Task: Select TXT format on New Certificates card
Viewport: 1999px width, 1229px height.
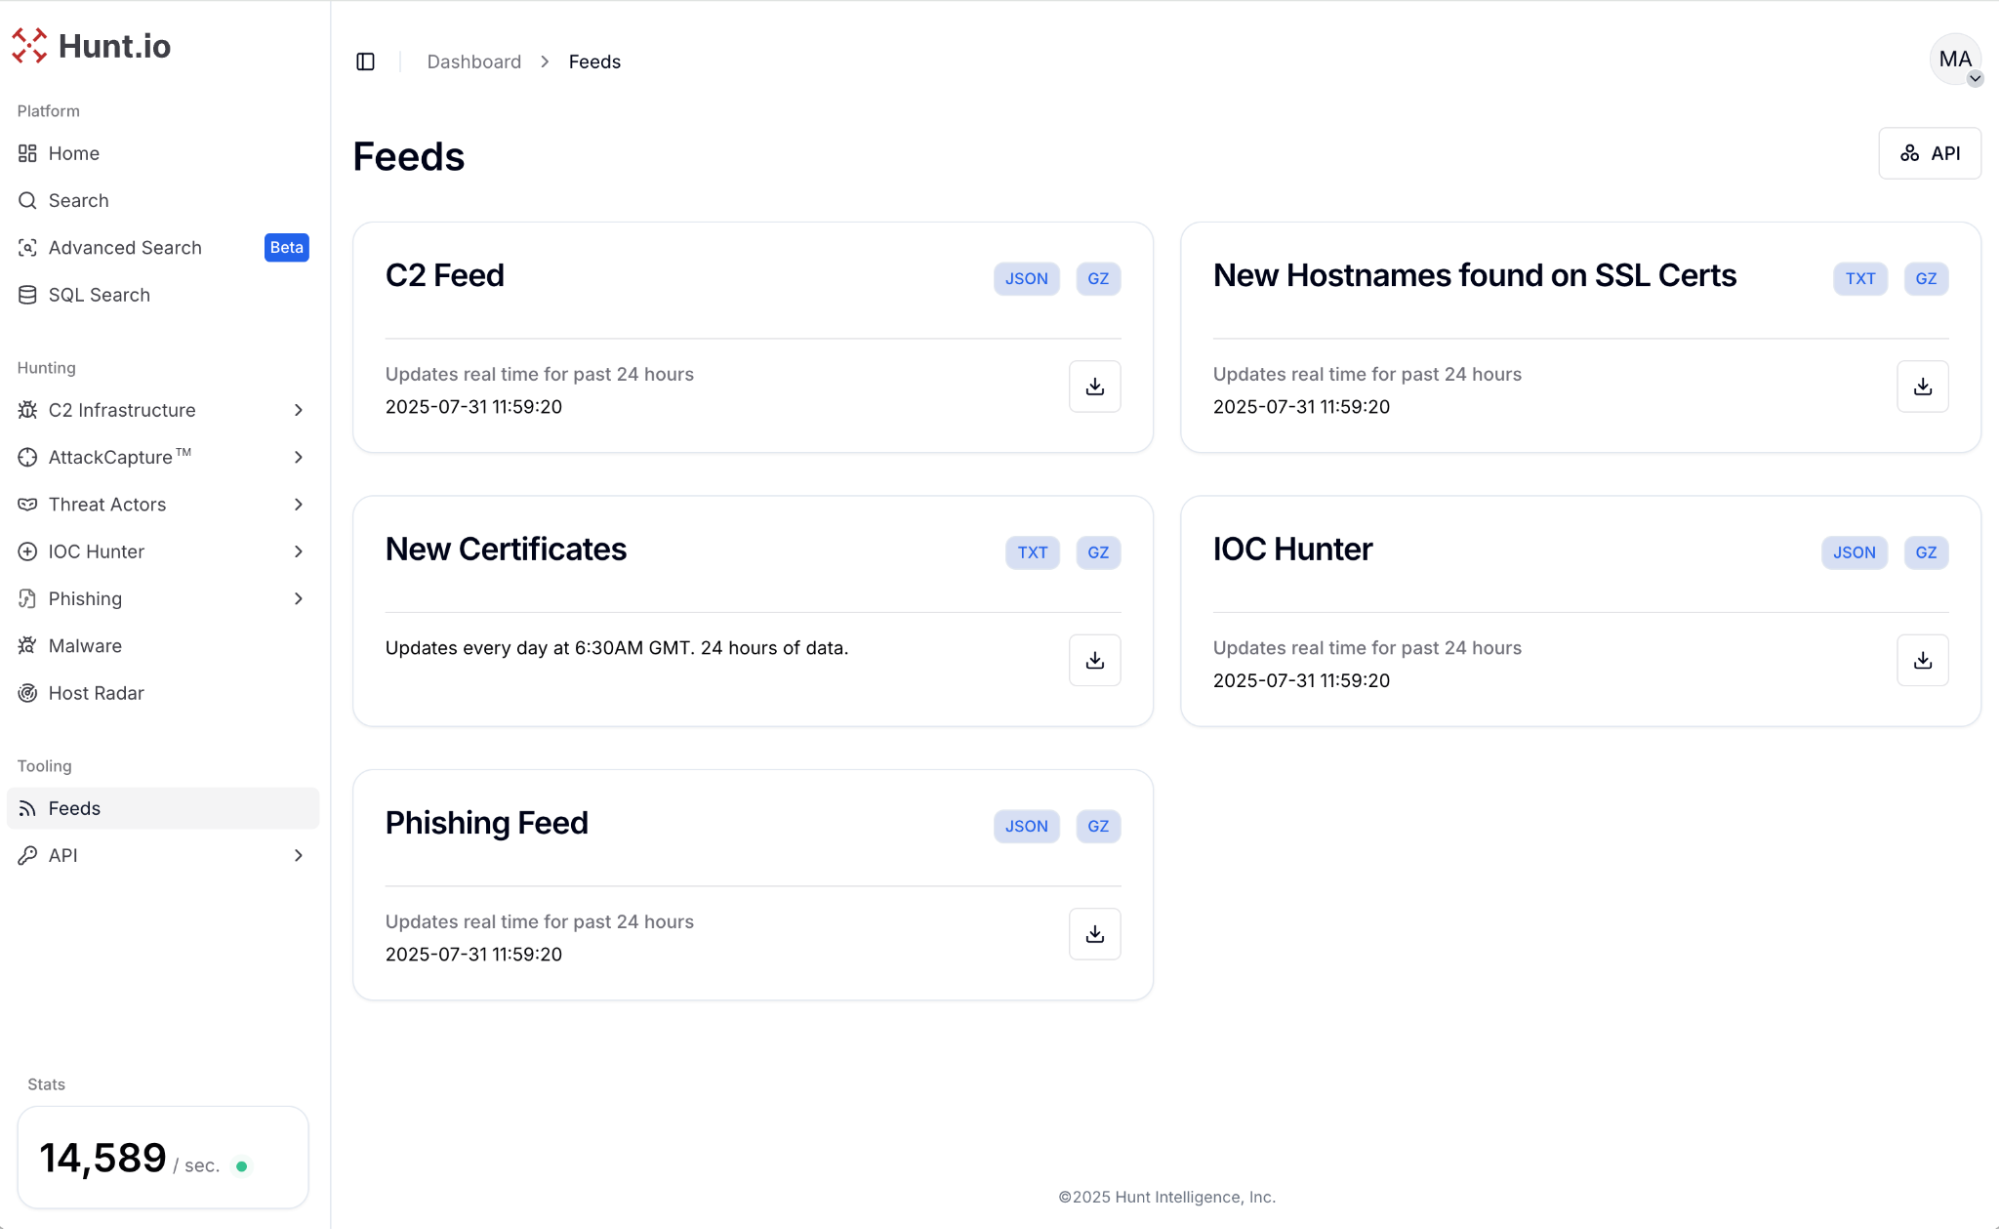Action: point(1032,553)
